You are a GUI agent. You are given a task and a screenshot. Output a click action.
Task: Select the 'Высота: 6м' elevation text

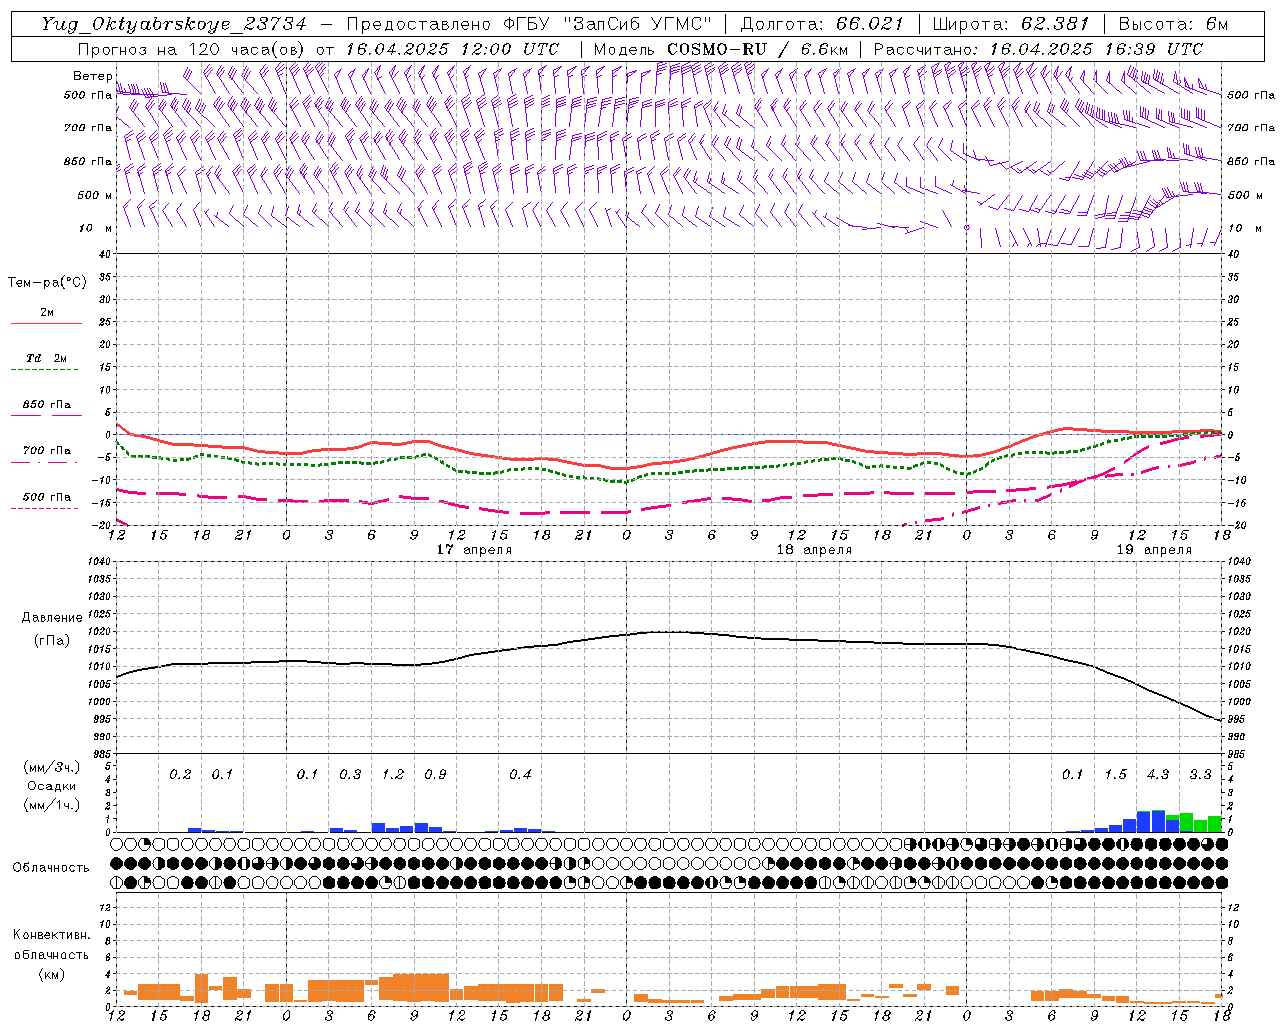[1173, 24]
